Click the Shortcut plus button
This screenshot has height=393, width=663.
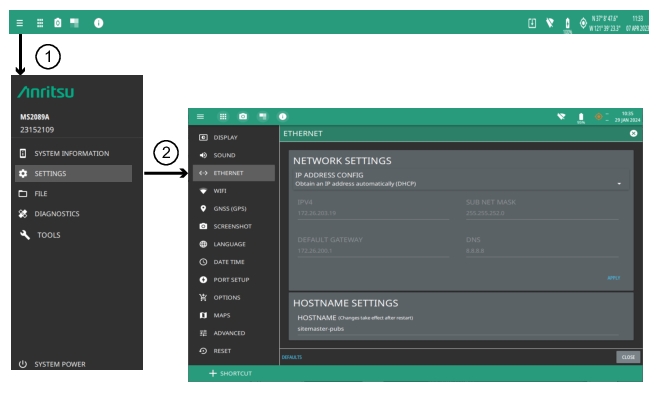230,373
